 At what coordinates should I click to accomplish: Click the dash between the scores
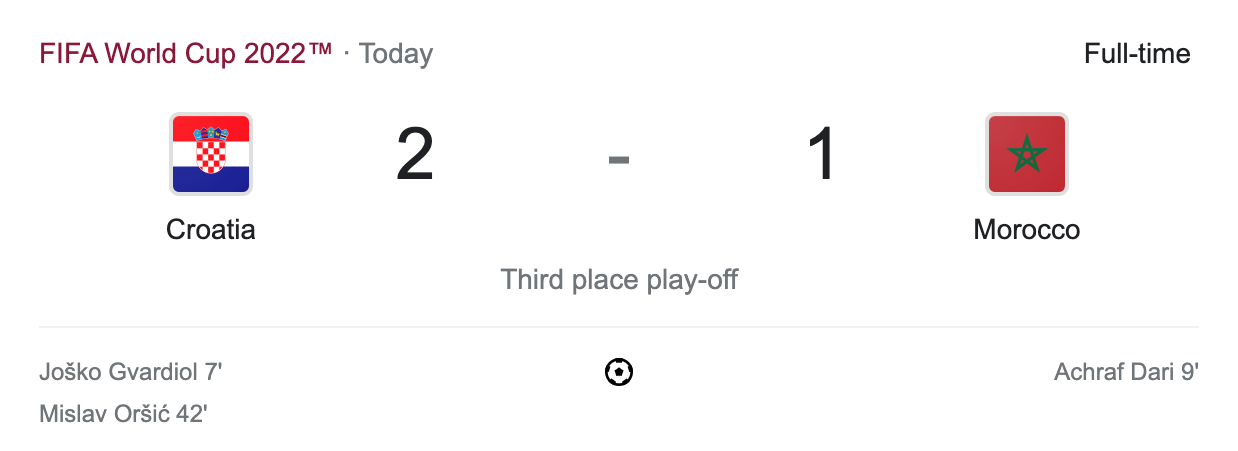pos(619,157)
